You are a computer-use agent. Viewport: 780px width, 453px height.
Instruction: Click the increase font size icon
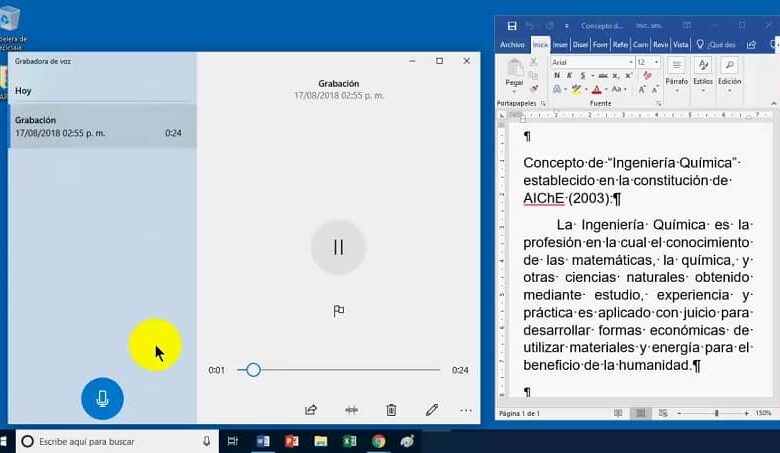point(642,90)
